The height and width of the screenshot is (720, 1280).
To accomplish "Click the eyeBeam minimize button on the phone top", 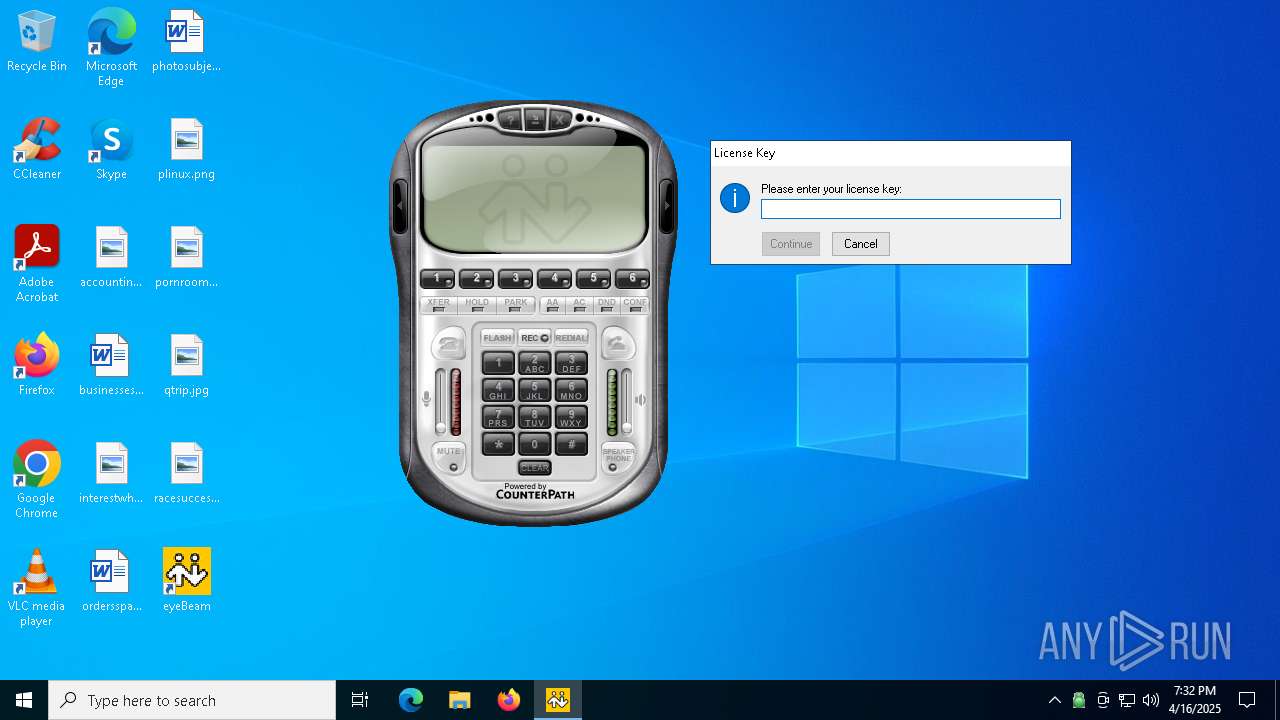I will point(535,119).
